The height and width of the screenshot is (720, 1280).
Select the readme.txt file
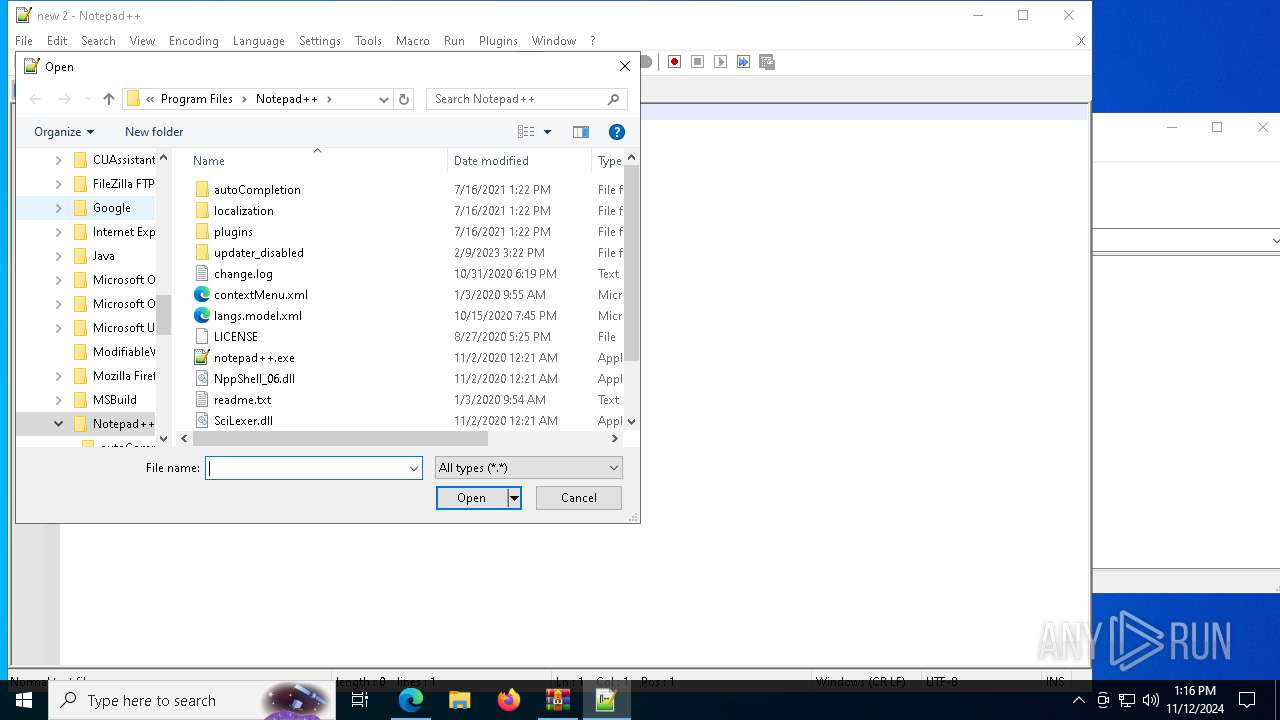click(x=243, y=400)
